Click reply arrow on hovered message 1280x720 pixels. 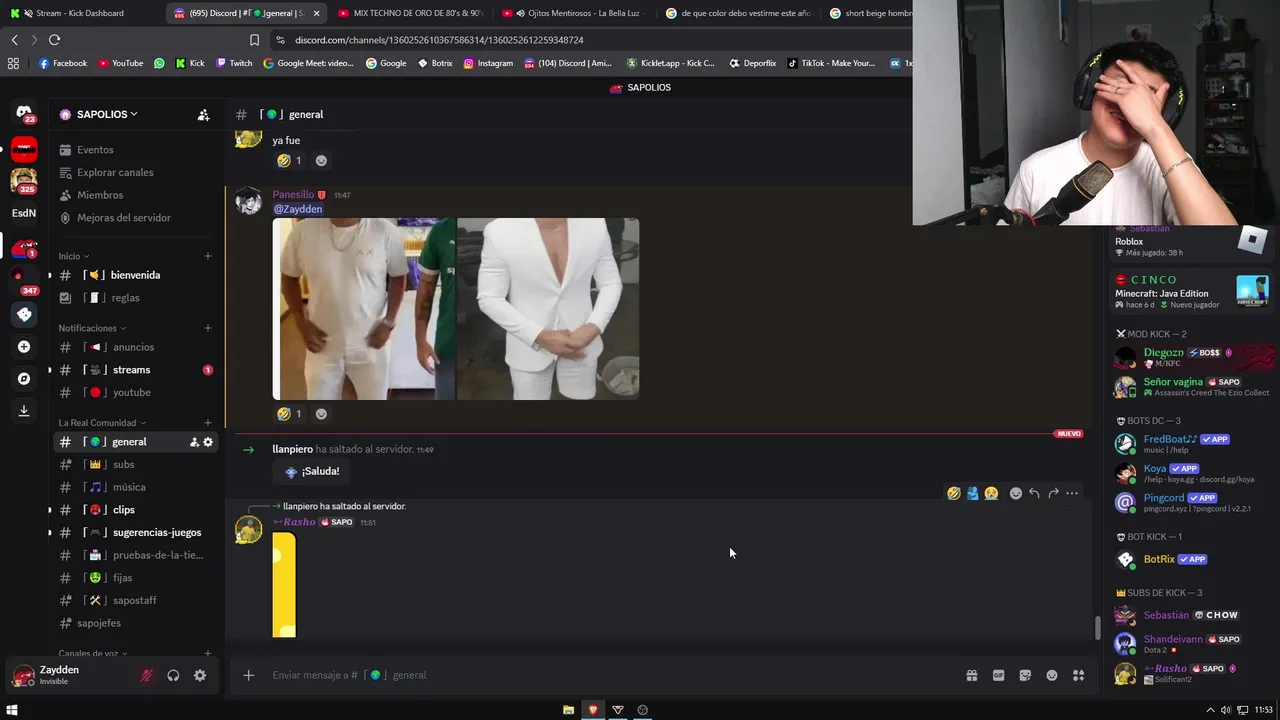click(1034, 493)
